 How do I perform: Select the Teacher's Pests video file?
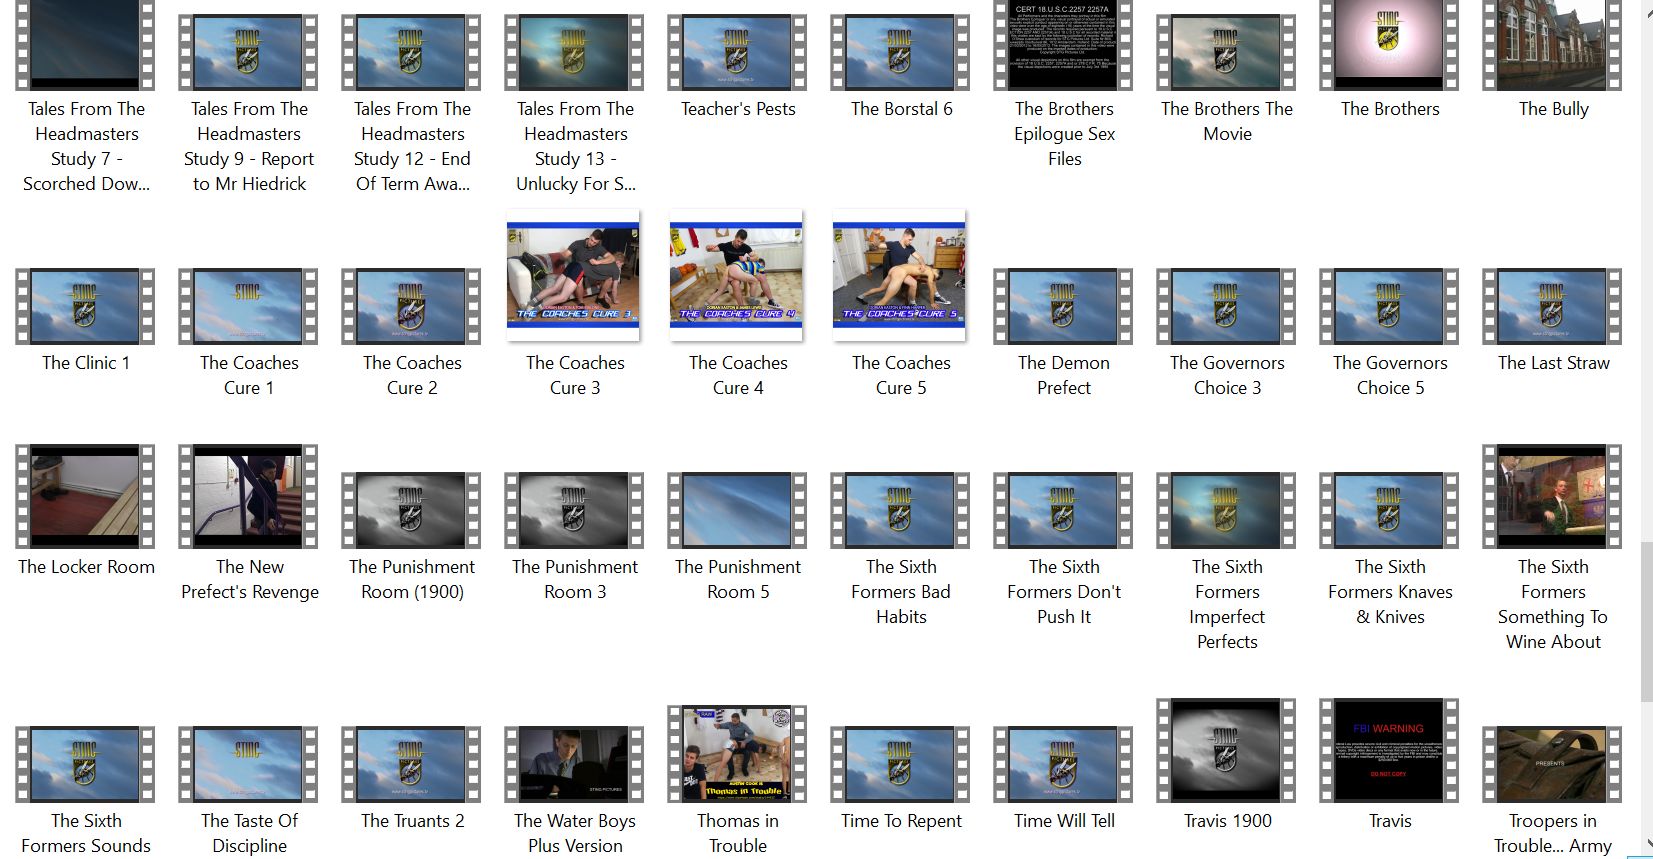tap(737, 53)
